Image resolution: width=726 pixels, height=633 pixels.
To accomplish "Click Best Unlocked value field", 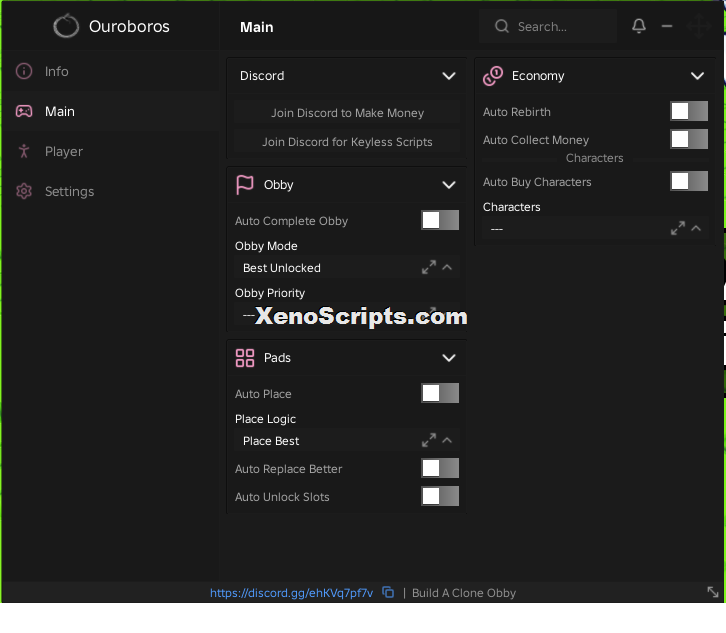I will click(x=347, y=268).
